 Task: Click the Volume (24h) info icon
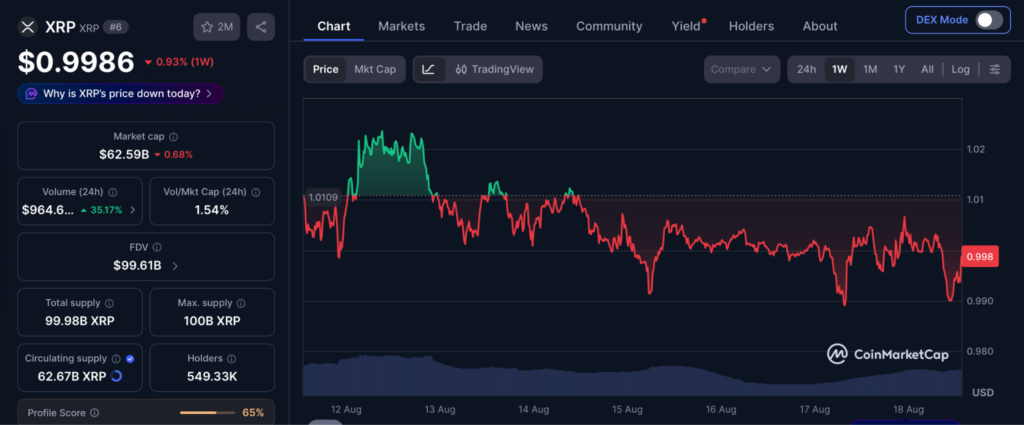(112, 193)
